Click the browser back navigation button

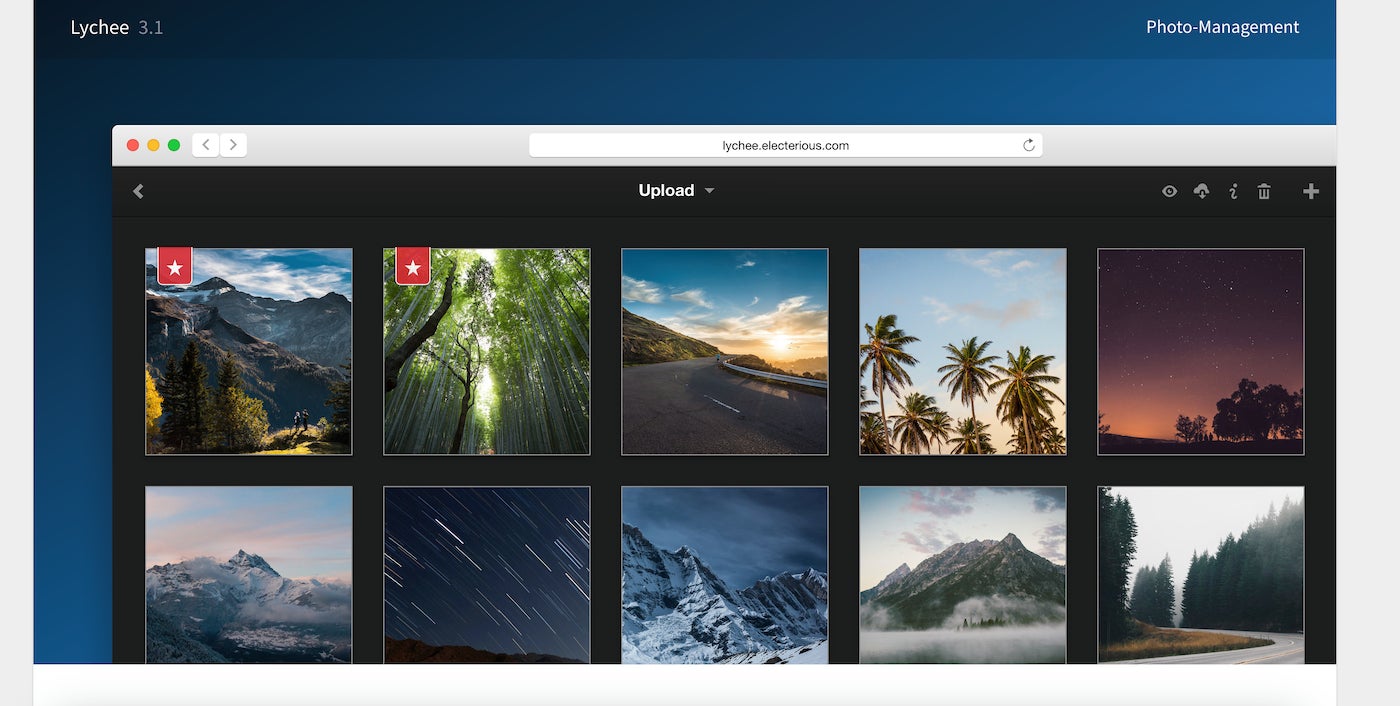point(206,145)
